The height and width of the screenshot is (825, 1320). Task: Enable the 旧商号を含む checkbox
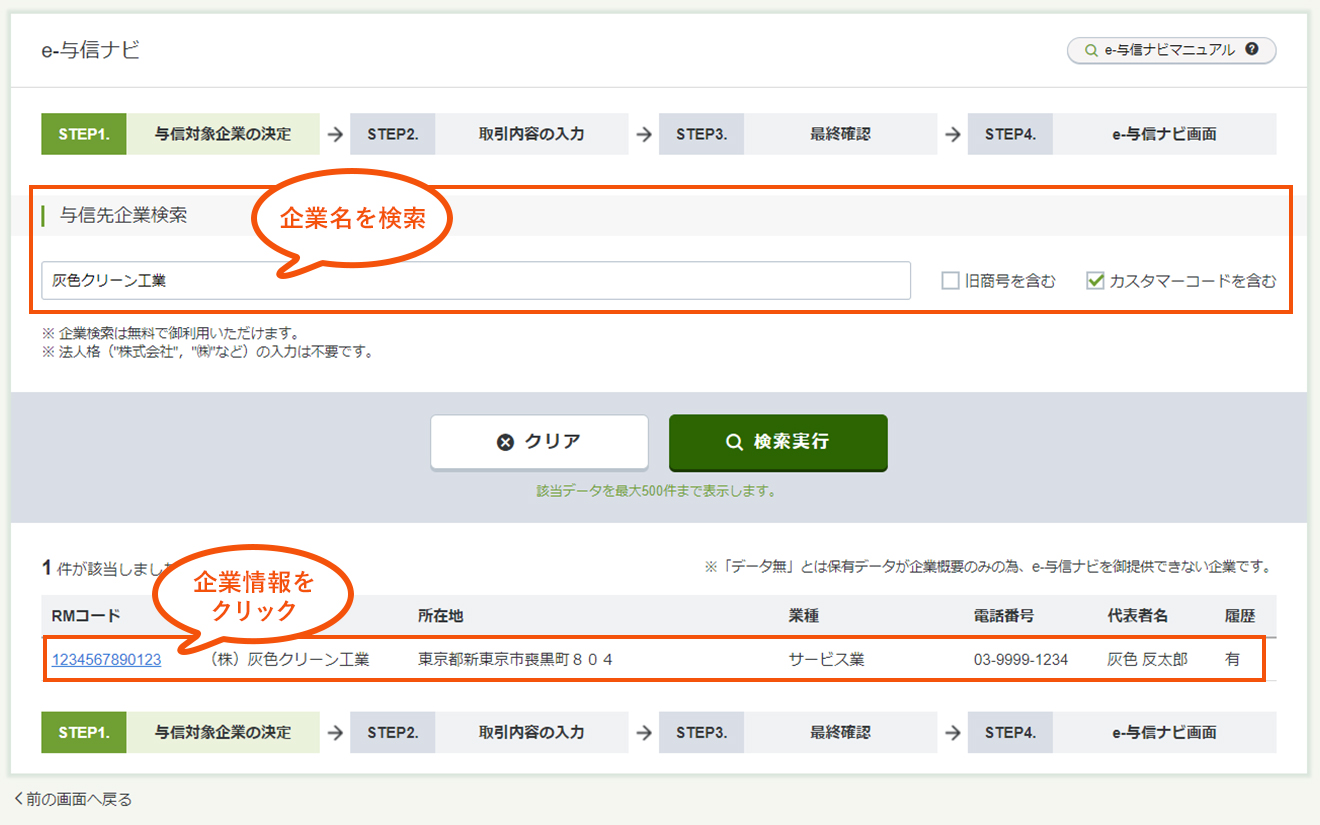[x=948, y=281]
